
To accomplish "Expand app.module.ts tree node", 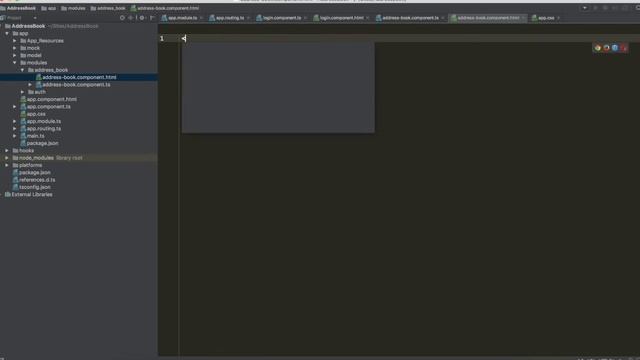I will [x=15, y=121].
